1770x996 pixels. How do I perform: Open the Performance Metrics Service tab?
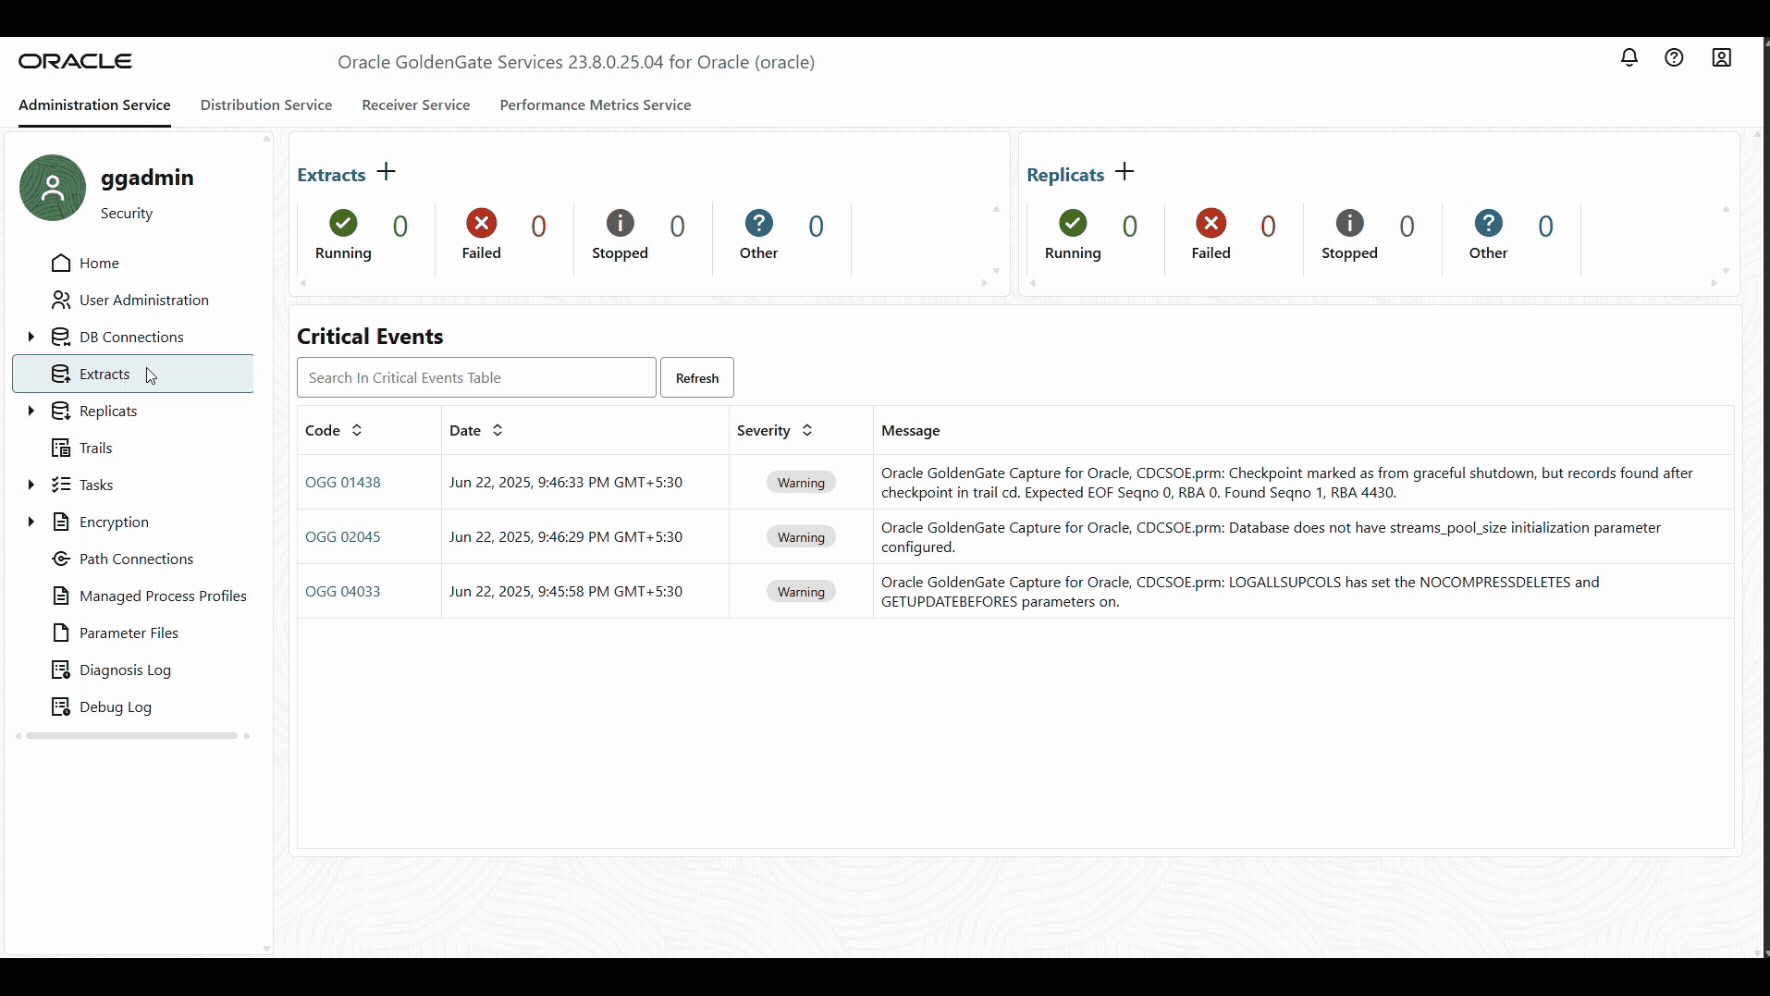(x=595, y=105)
